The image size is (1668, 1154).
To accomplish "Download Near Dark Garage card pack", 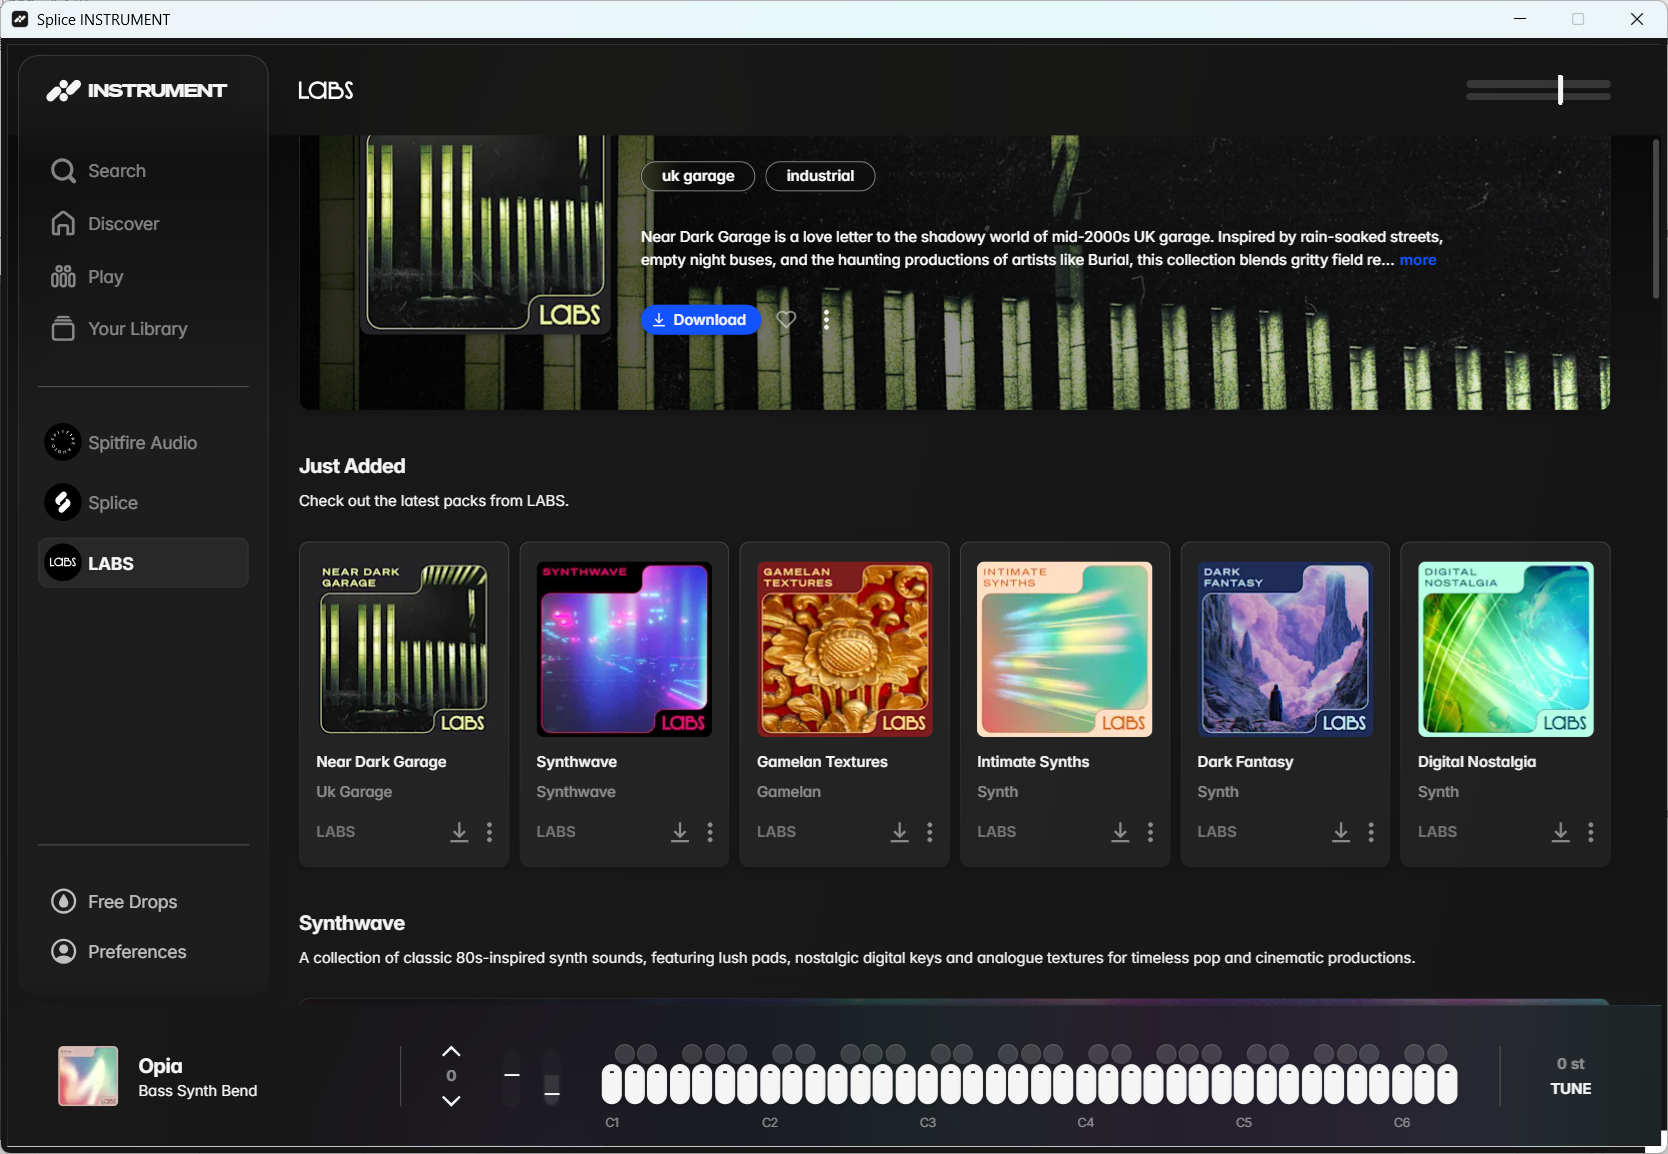I will (x=459, y=832).
